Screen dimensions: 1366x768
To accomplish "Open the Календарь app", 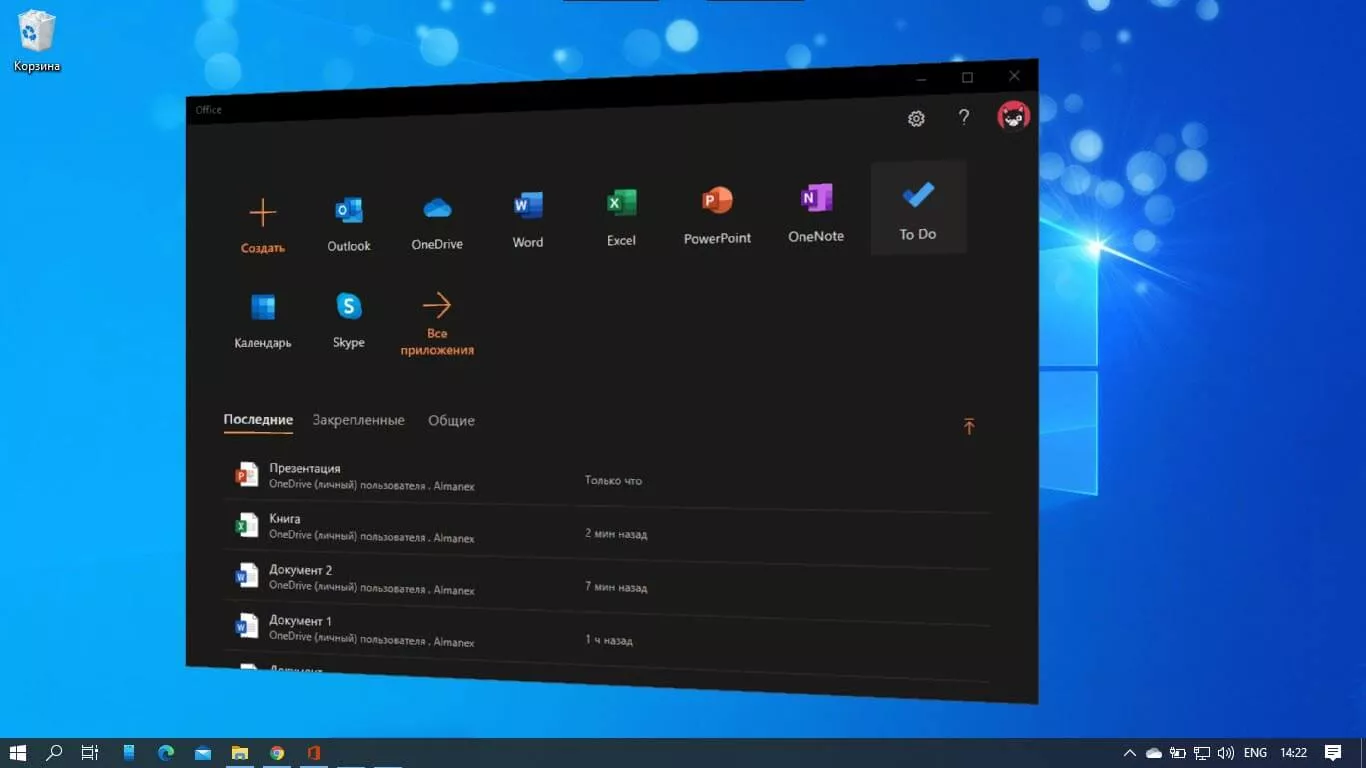I will click(x=263, y=320).
